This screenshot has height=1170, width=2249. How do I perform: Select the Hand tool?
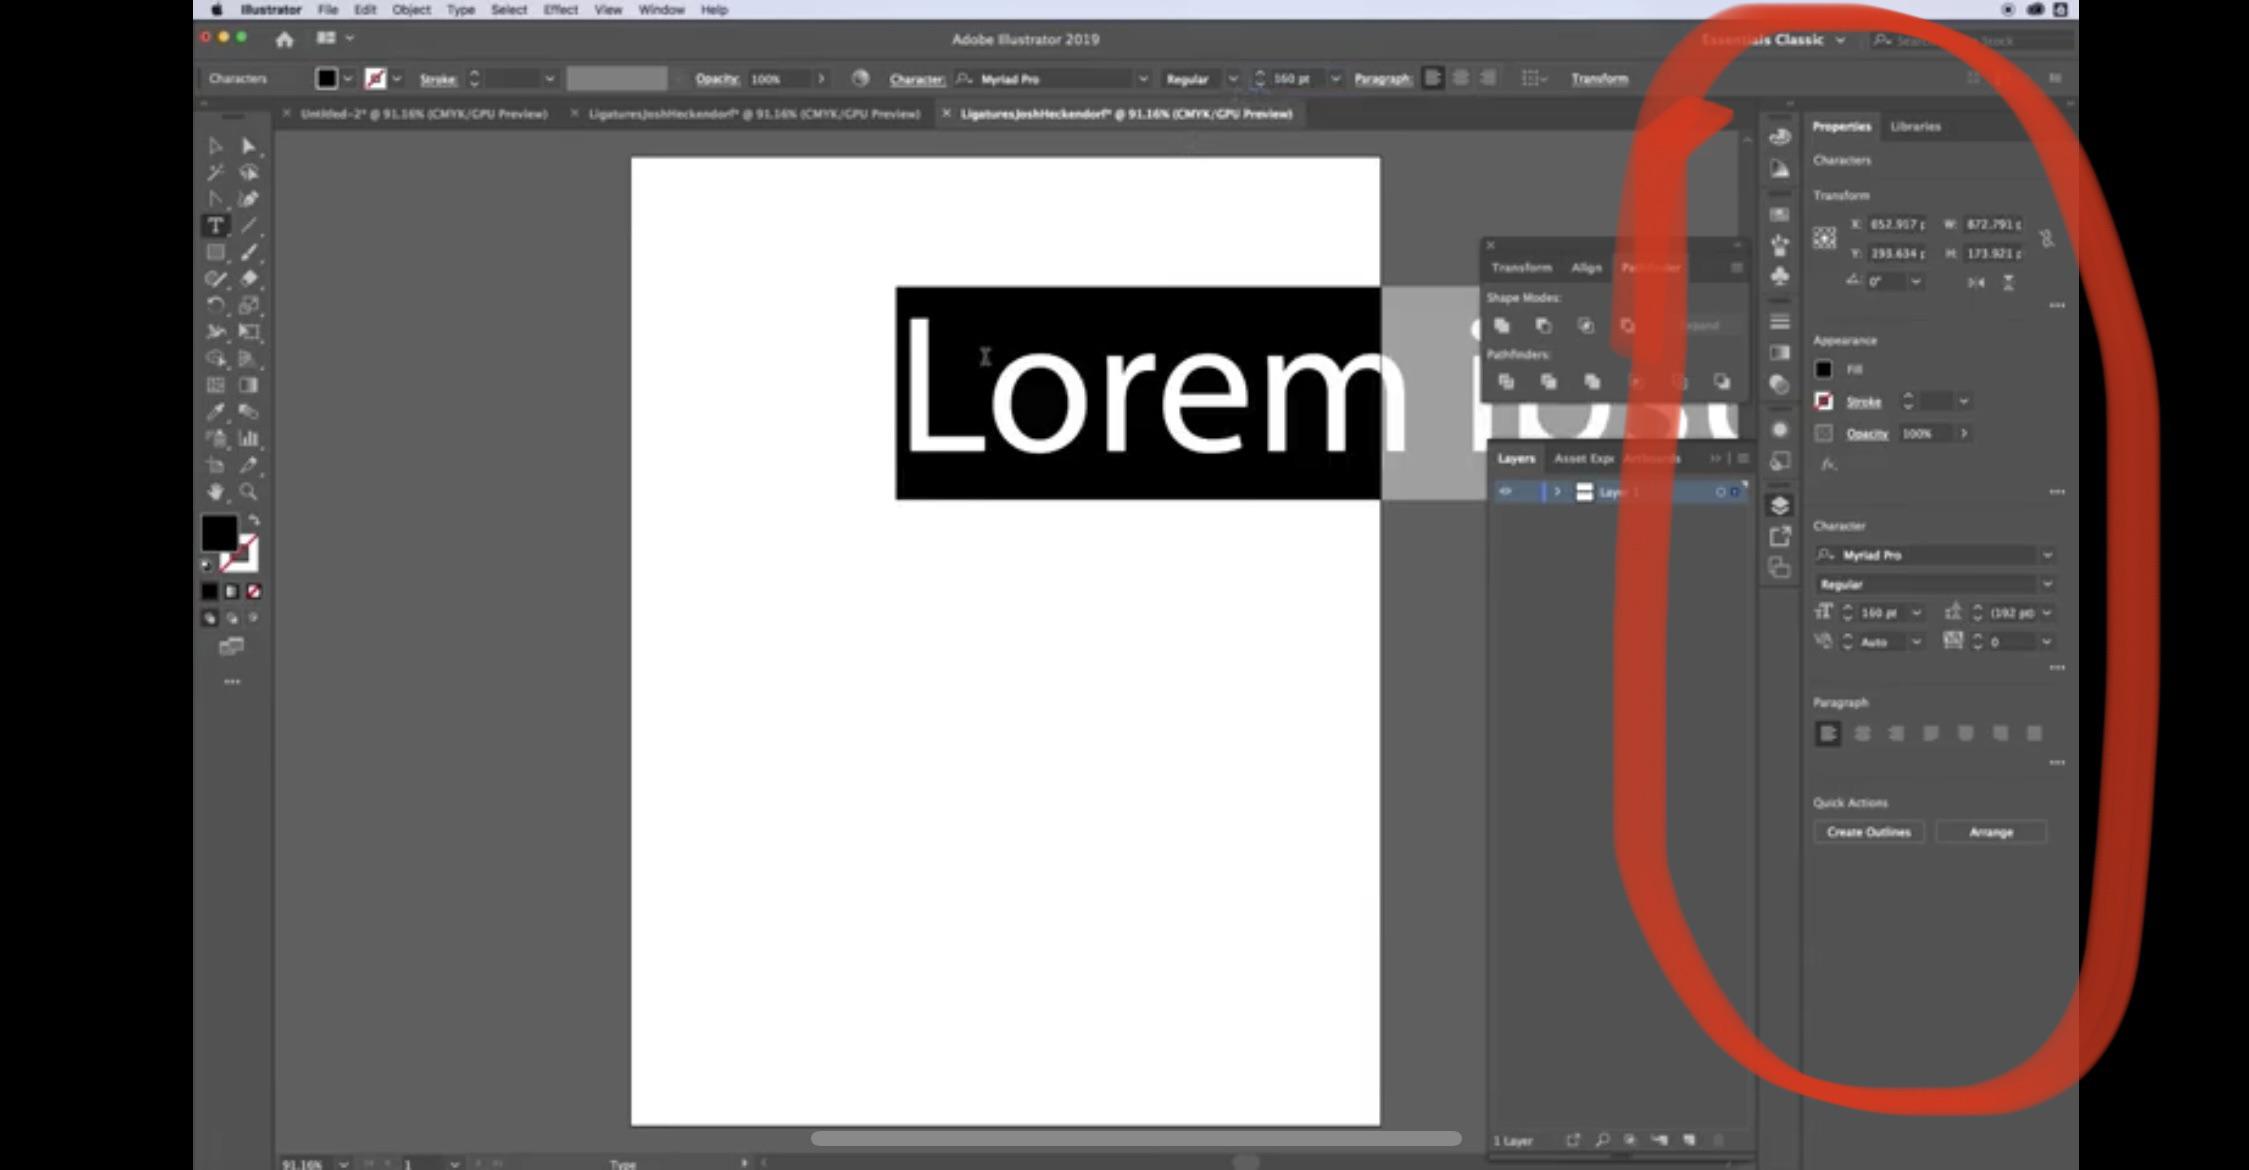point(215,492)
